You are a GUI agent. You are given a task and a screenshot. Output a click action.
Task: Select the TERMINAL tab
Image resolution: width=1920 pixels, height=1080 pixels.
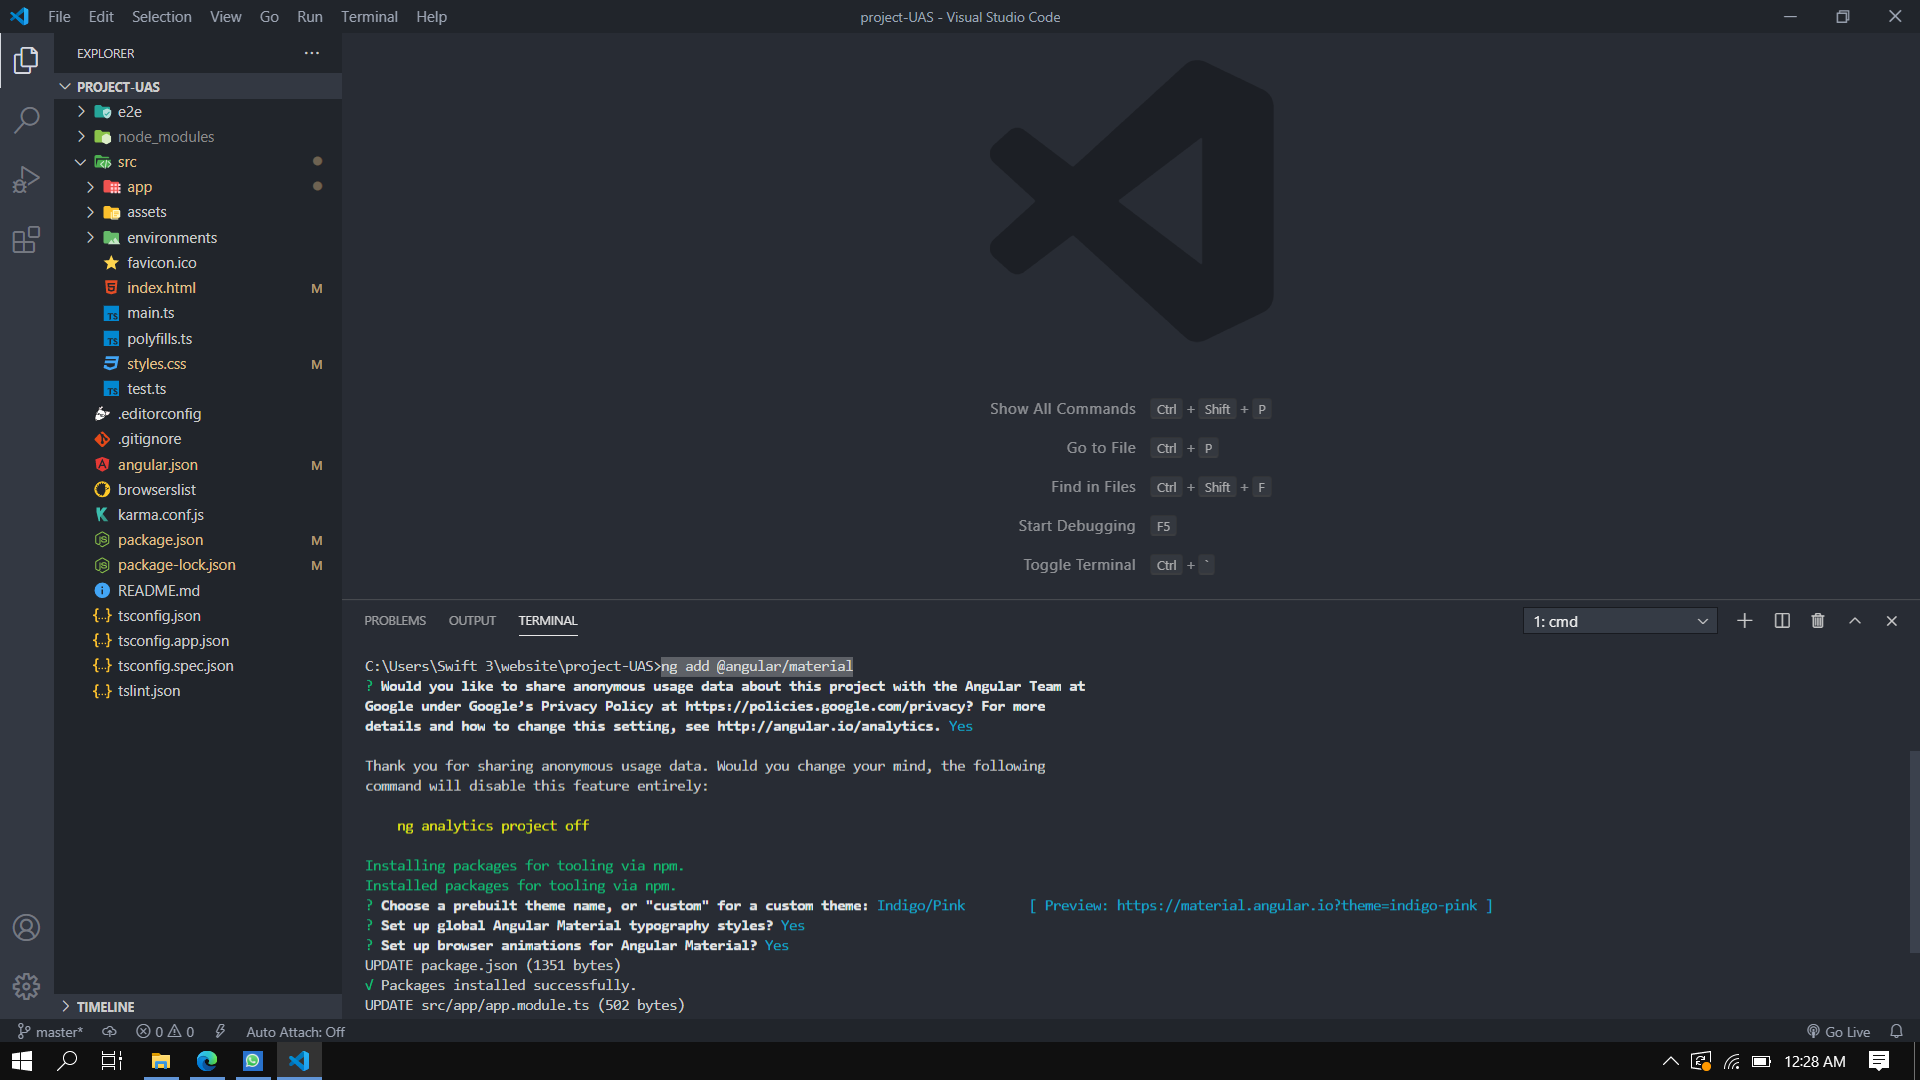[548, 621]
